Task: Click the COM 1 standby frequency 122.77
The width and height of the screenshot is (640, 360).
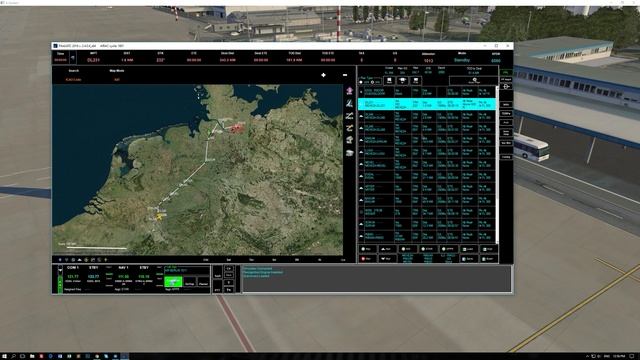Action: [93, 276]
